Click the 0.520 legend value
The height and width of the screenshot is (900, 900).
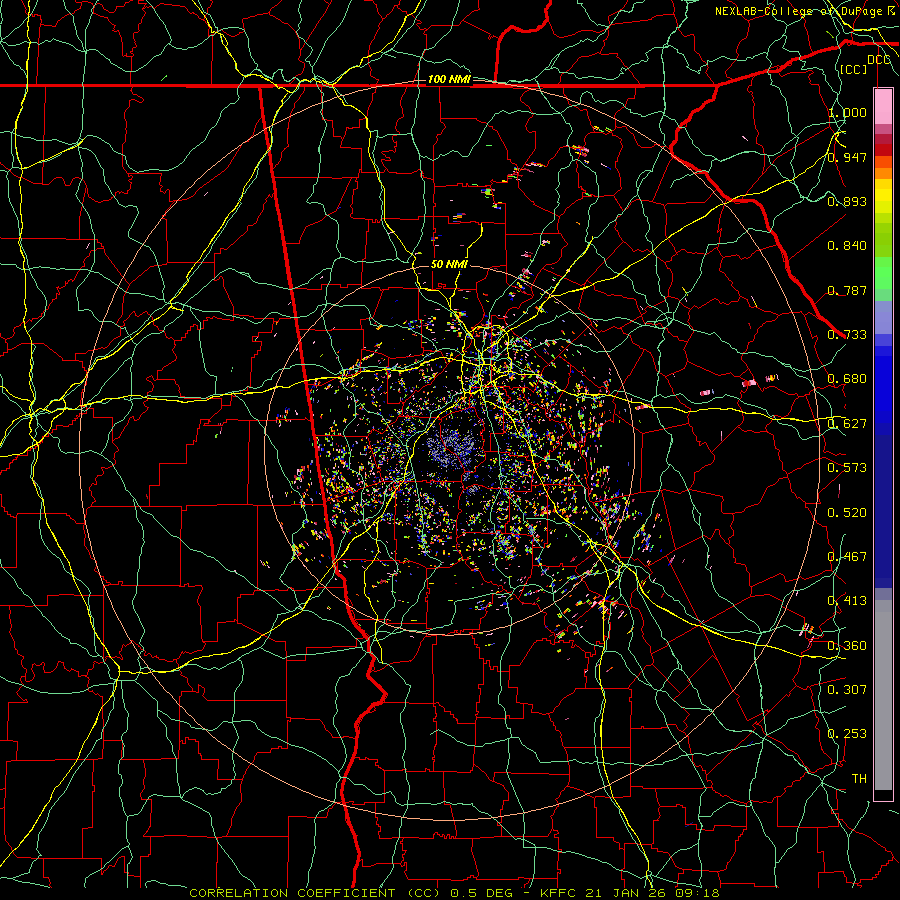tap(847, 513)
